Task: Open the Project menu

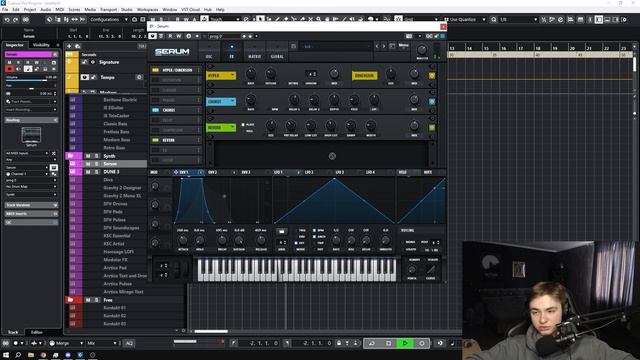Action: [x=30, y=9]
